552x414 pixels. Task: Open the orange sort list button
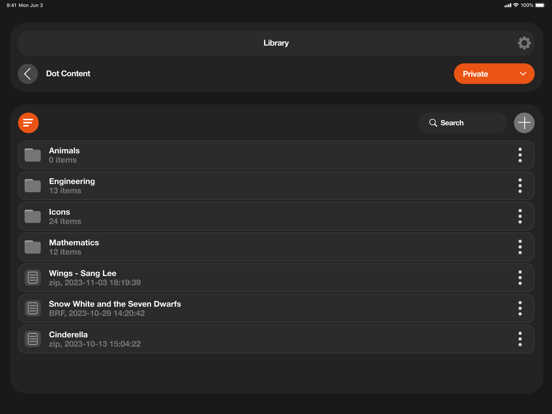click(x=29, y=123)
